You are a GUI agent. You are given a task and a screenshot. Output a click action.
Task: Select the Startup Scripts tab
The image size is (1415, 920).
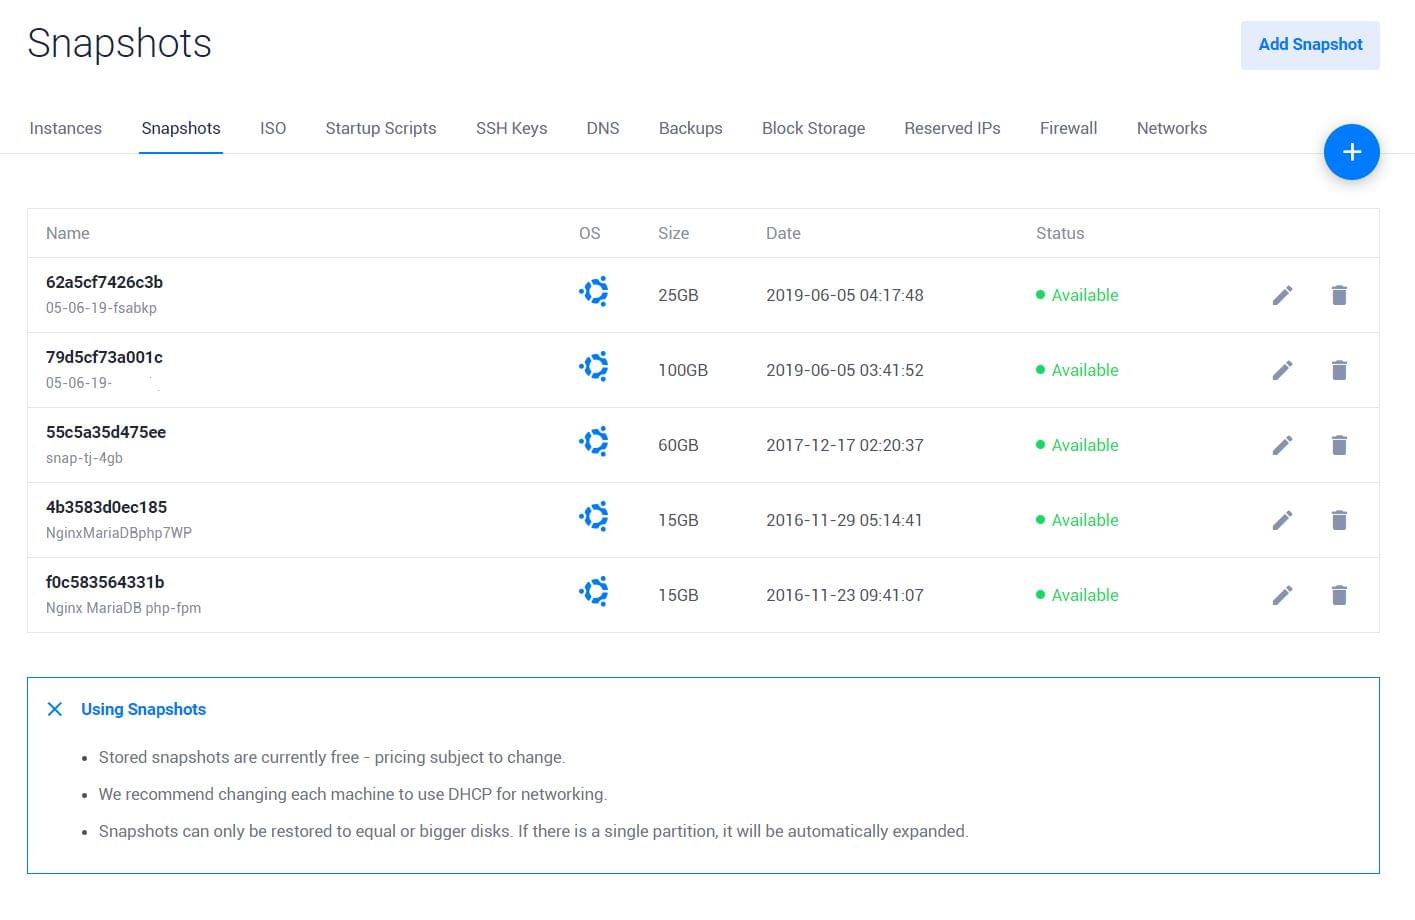(380, 128)
